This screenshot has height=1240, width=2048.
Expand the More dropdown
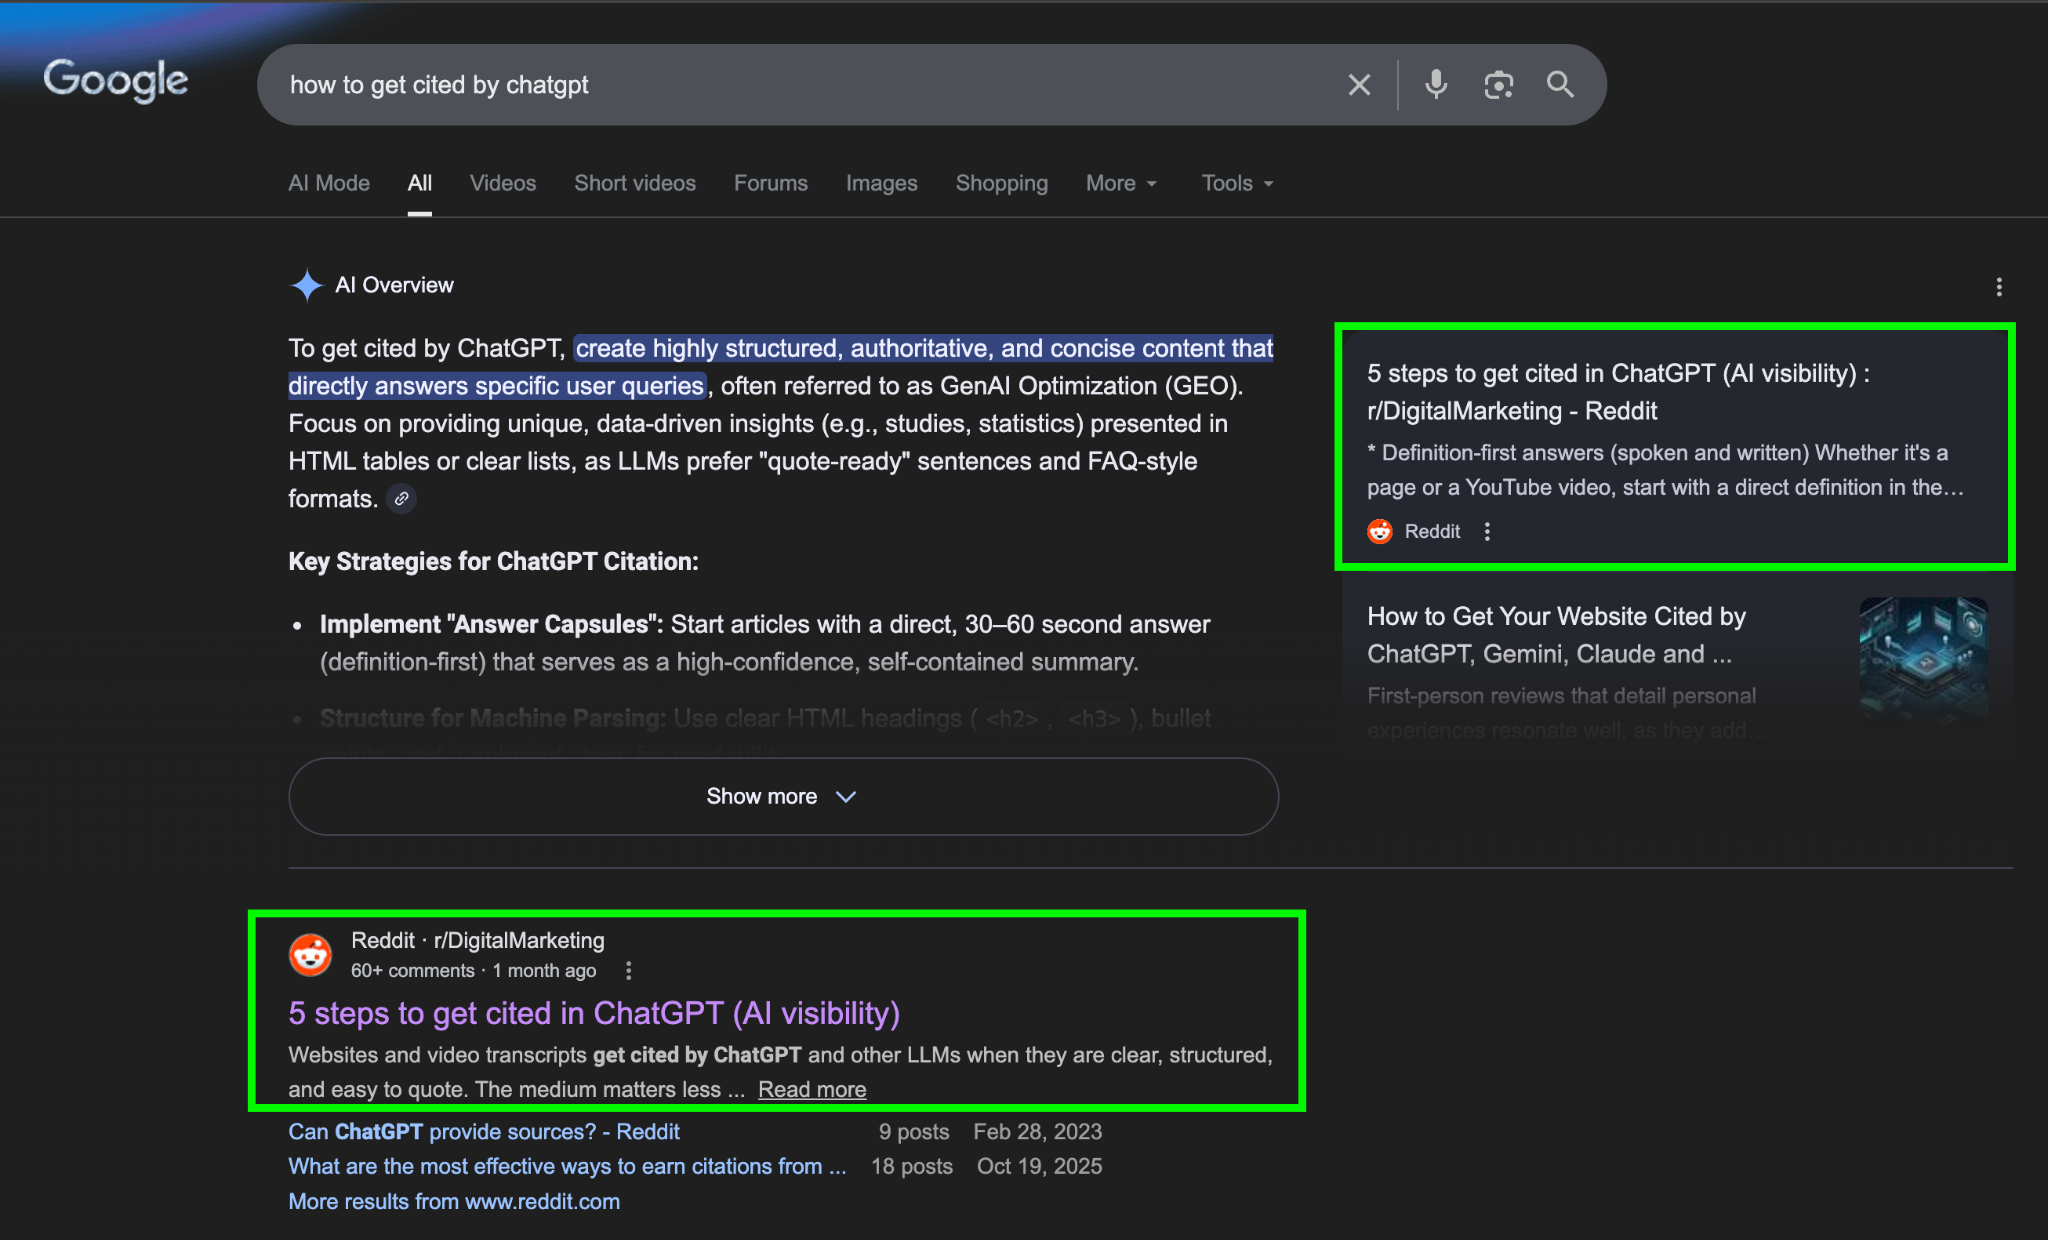1122,183
